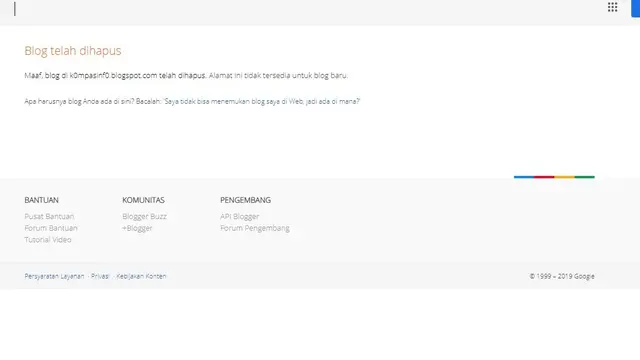Viewport: 640px width, 360px height.
Task: Visit the Blogger Buzz link
Action: point(144,216)
